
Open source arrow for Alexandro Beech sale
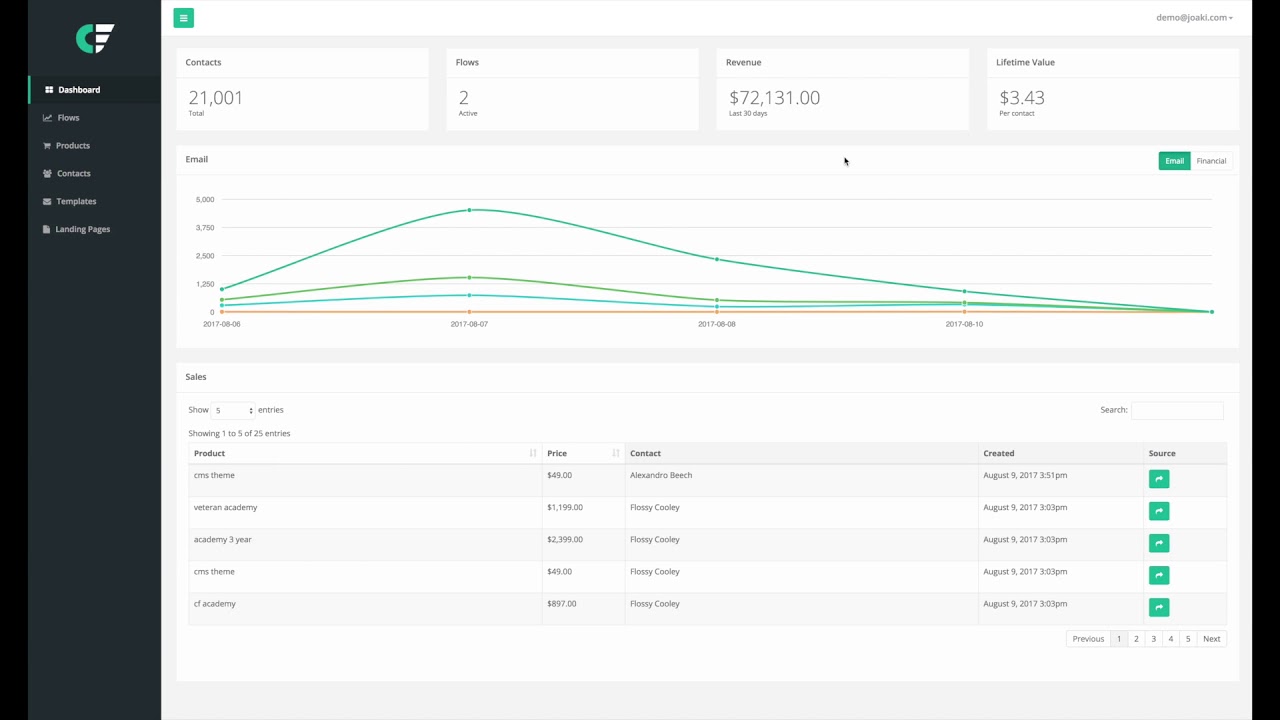(1159, 479)
